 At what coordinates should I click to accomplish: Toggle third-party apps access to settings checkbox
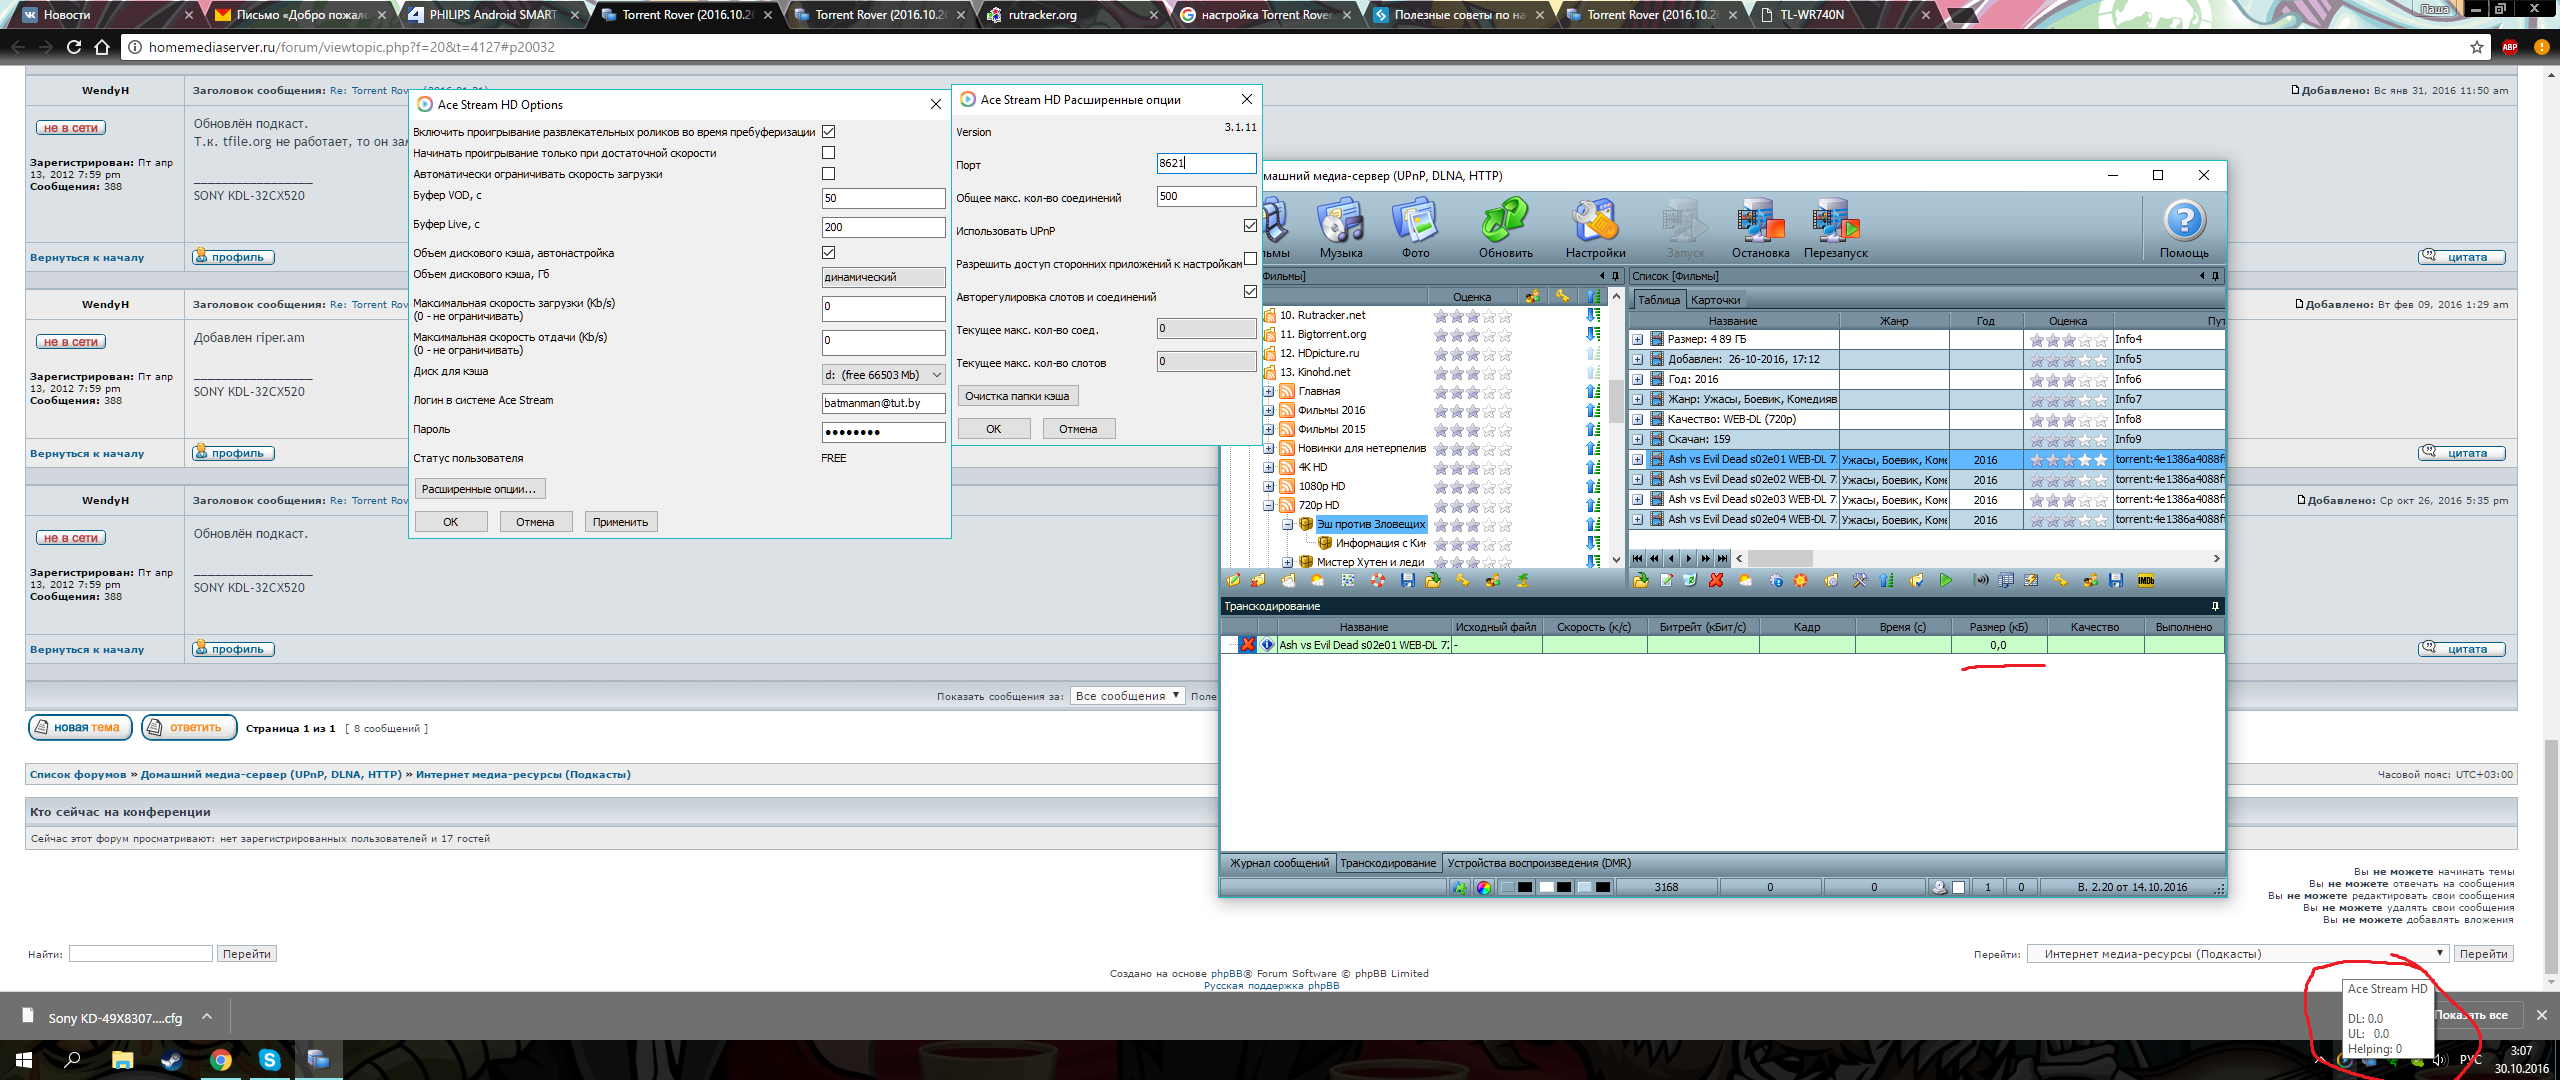tap(1250, 258)
